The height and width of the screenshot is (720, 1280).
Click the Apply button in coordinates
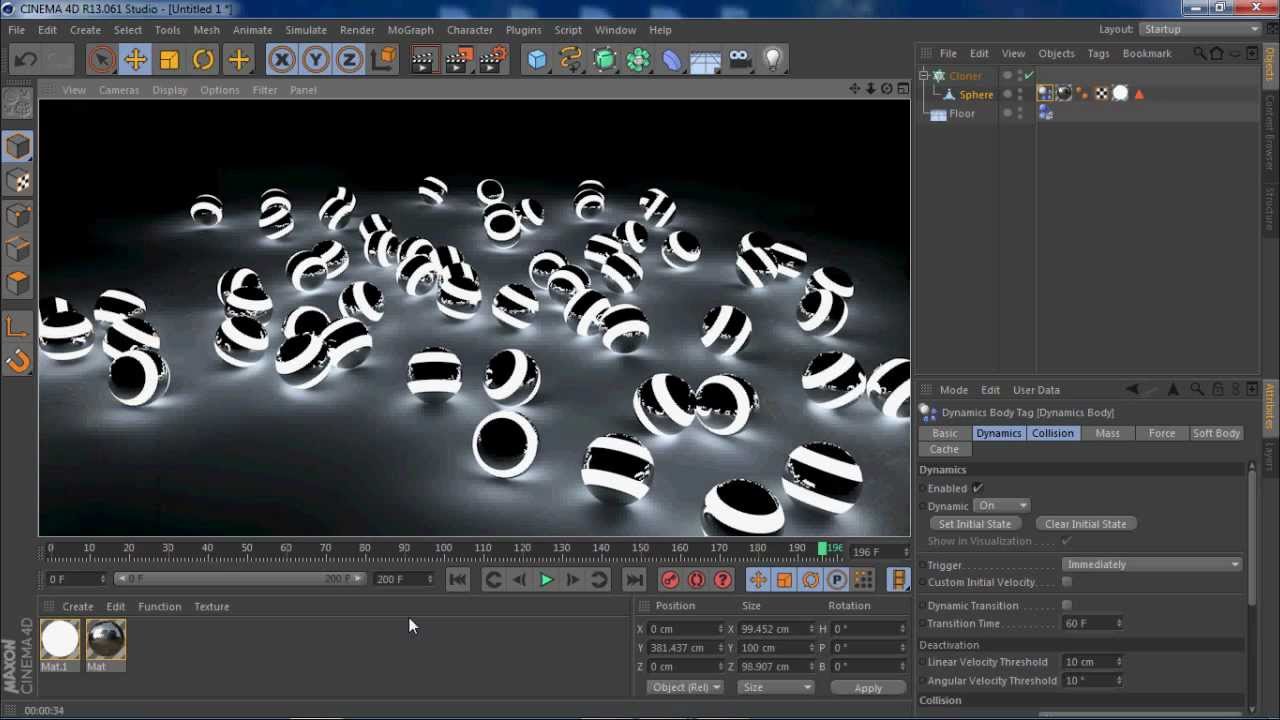(868, 688)
